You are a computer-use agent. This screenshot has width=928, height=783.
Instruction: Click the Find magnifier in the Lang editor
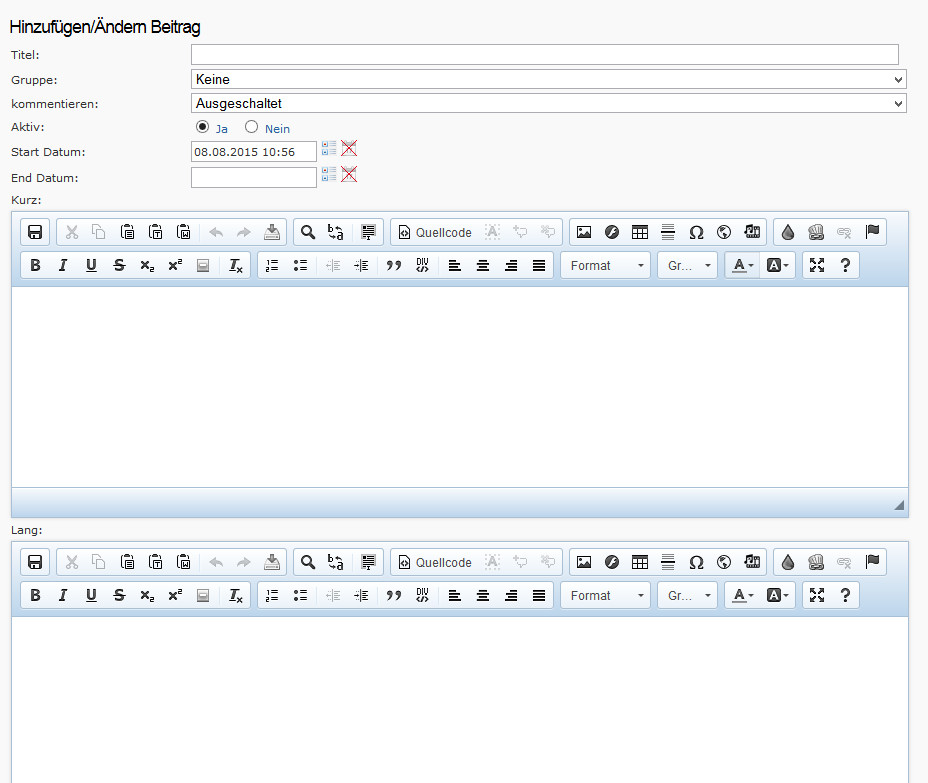(308, 562)
